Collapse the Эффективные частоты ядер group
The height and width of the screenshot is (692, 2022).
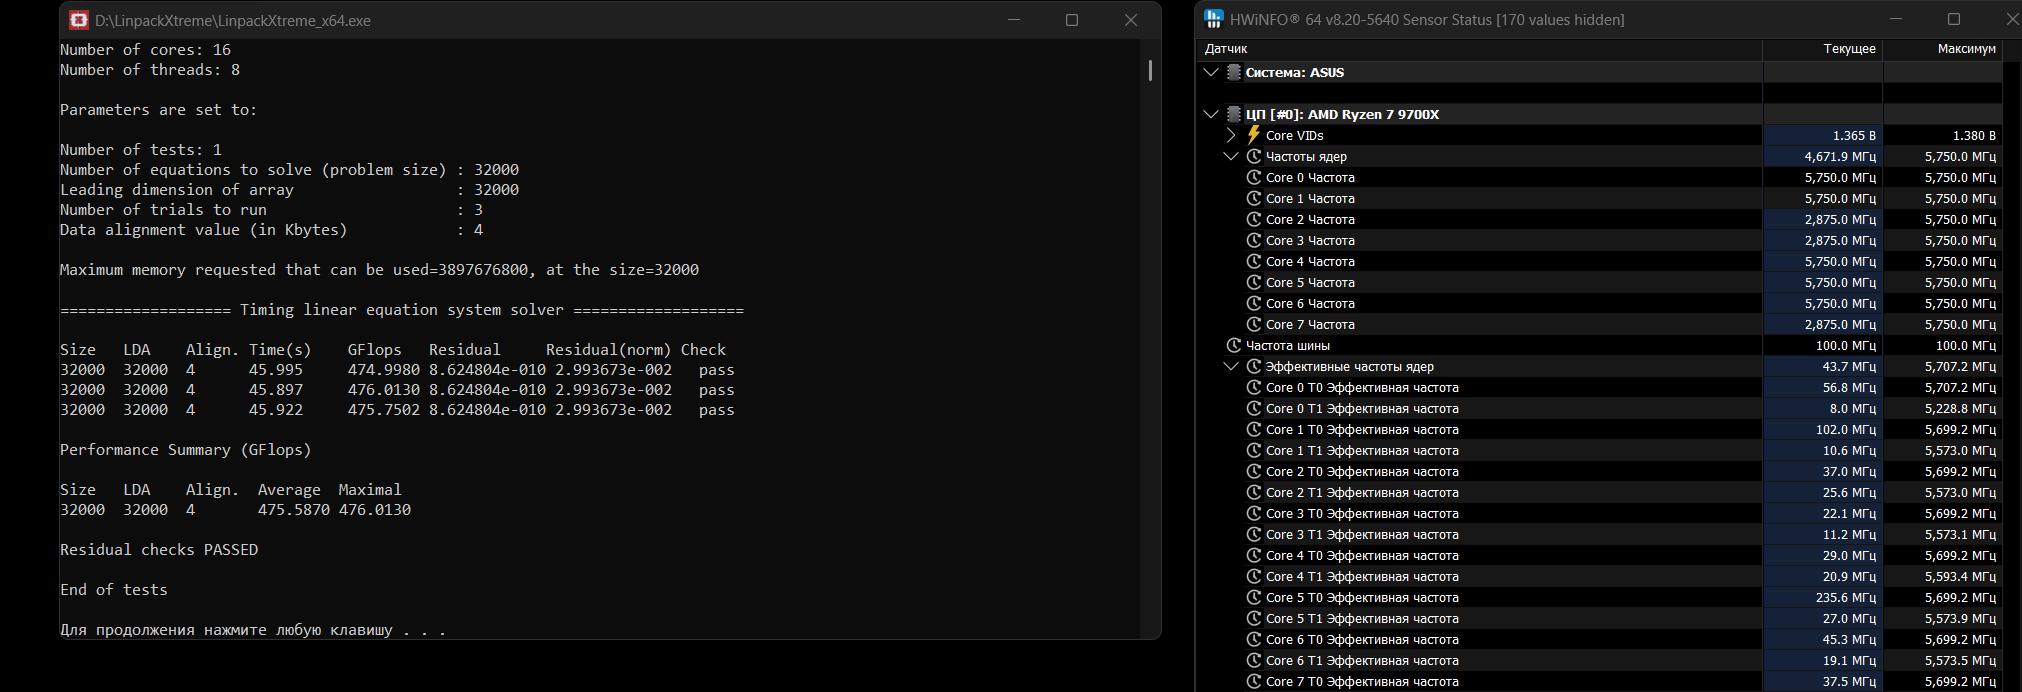pos(1231,366)
